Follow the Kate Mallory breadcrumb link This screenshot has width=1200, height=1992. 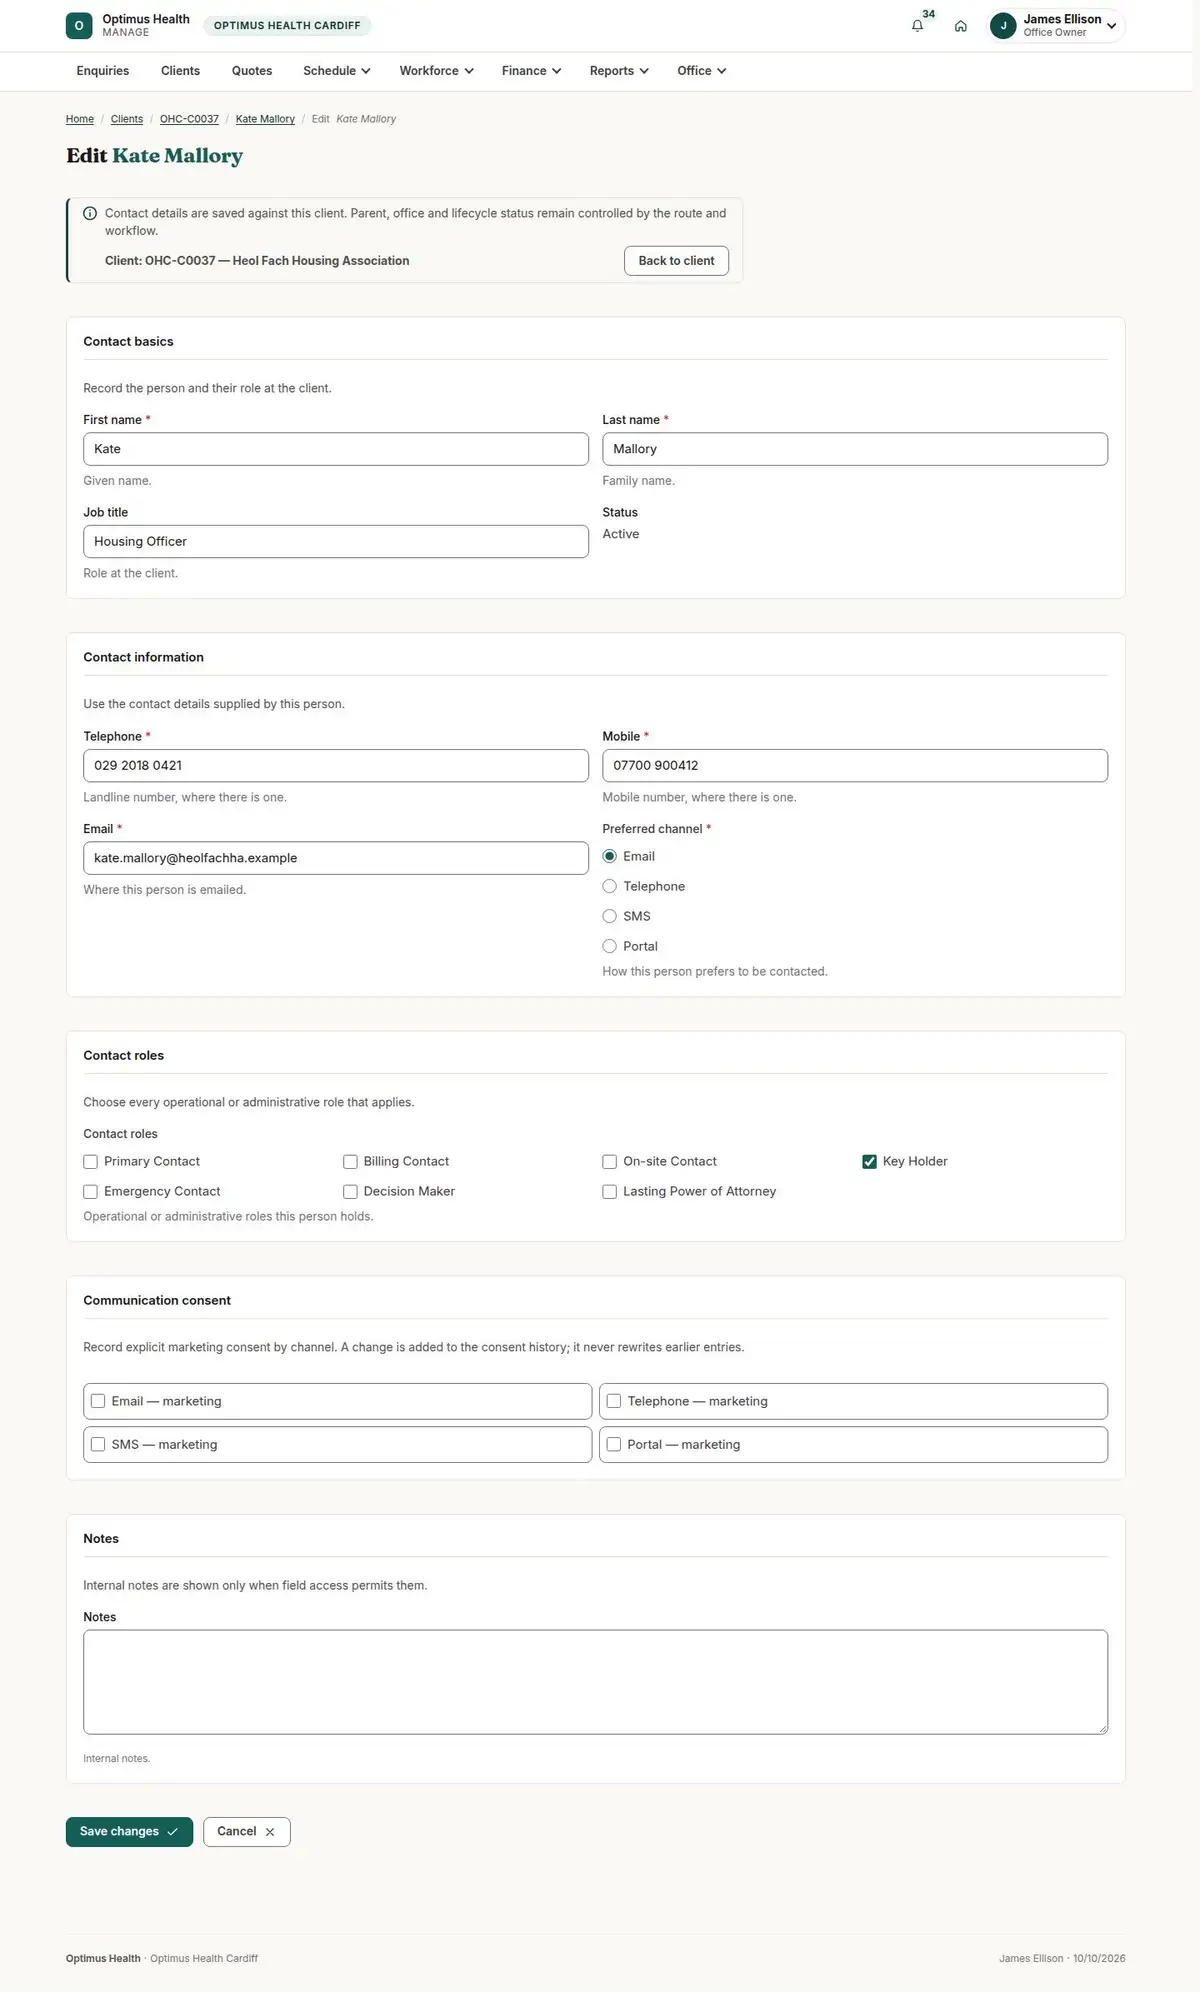pos(265,119)
